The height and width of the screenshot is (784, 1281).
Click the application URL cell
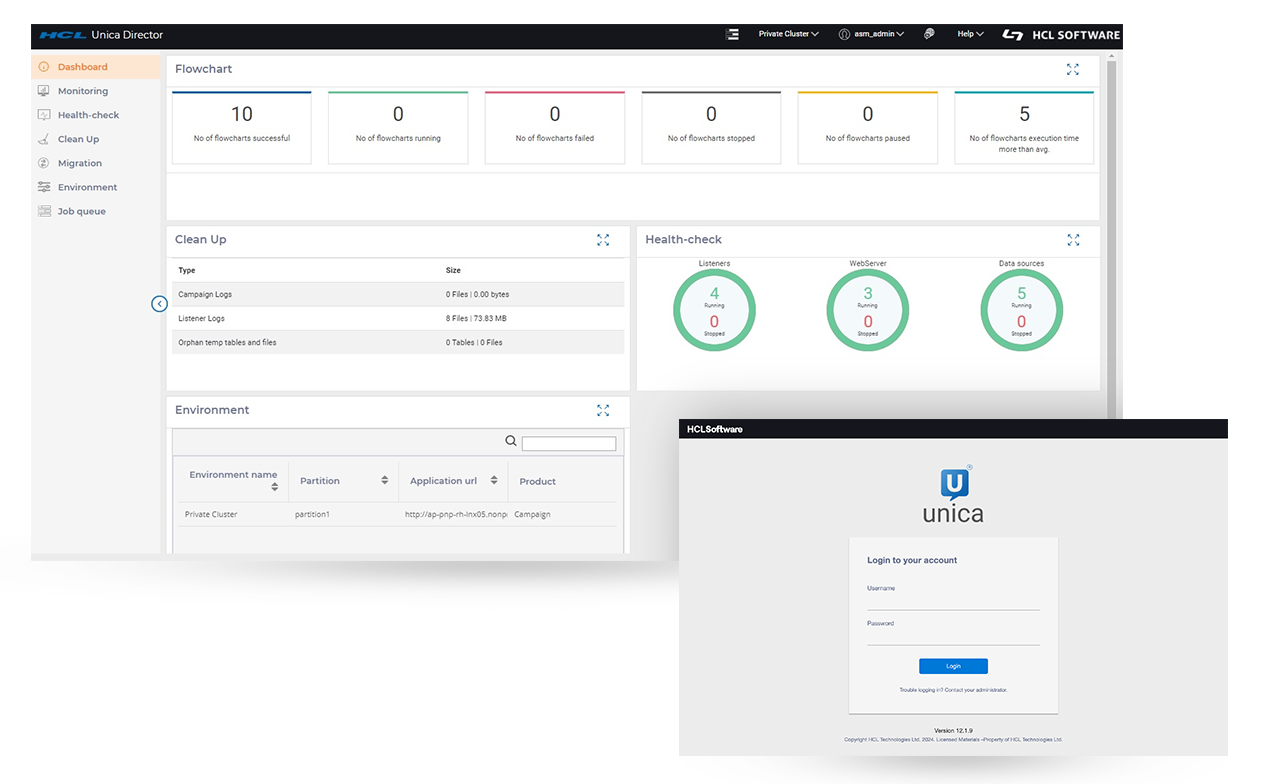click(x=456, y=514)
